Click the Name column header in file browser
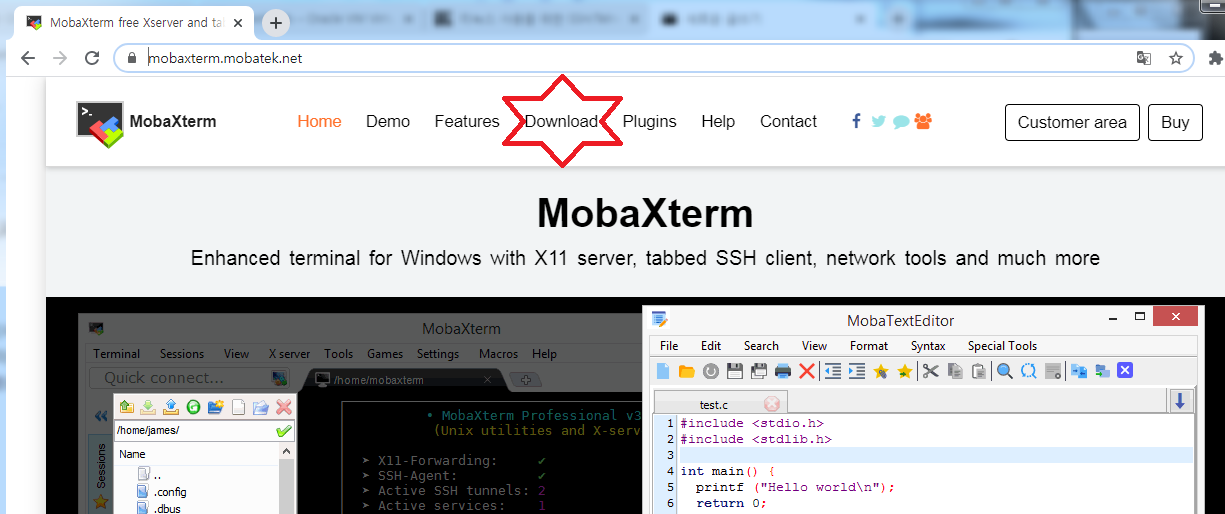 pyautogui.click(x=133, y=454)
